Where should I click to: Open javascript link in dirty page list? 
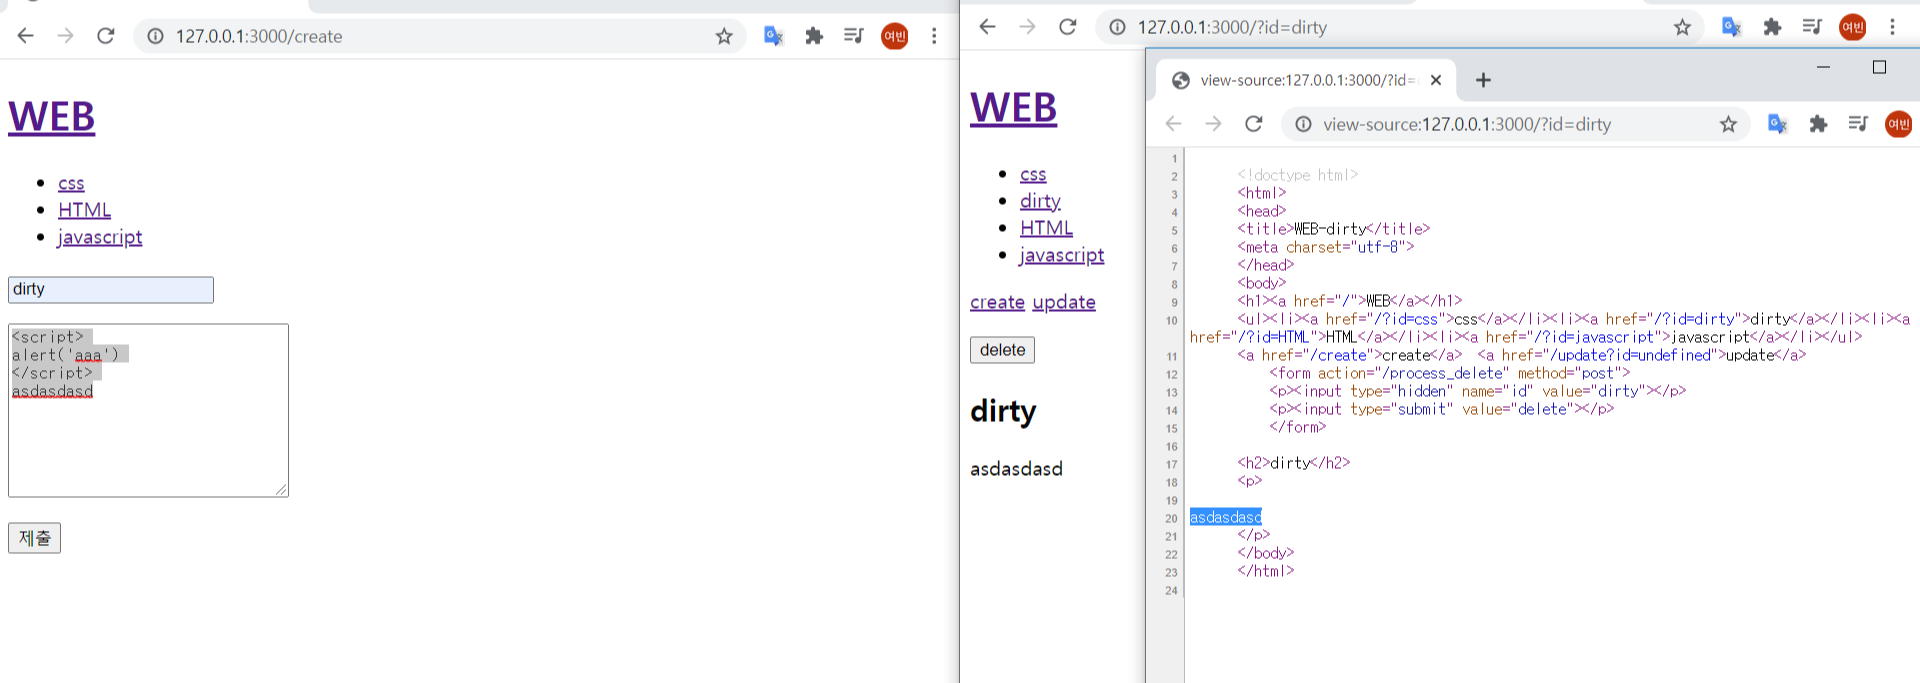tap(1062, 255)
